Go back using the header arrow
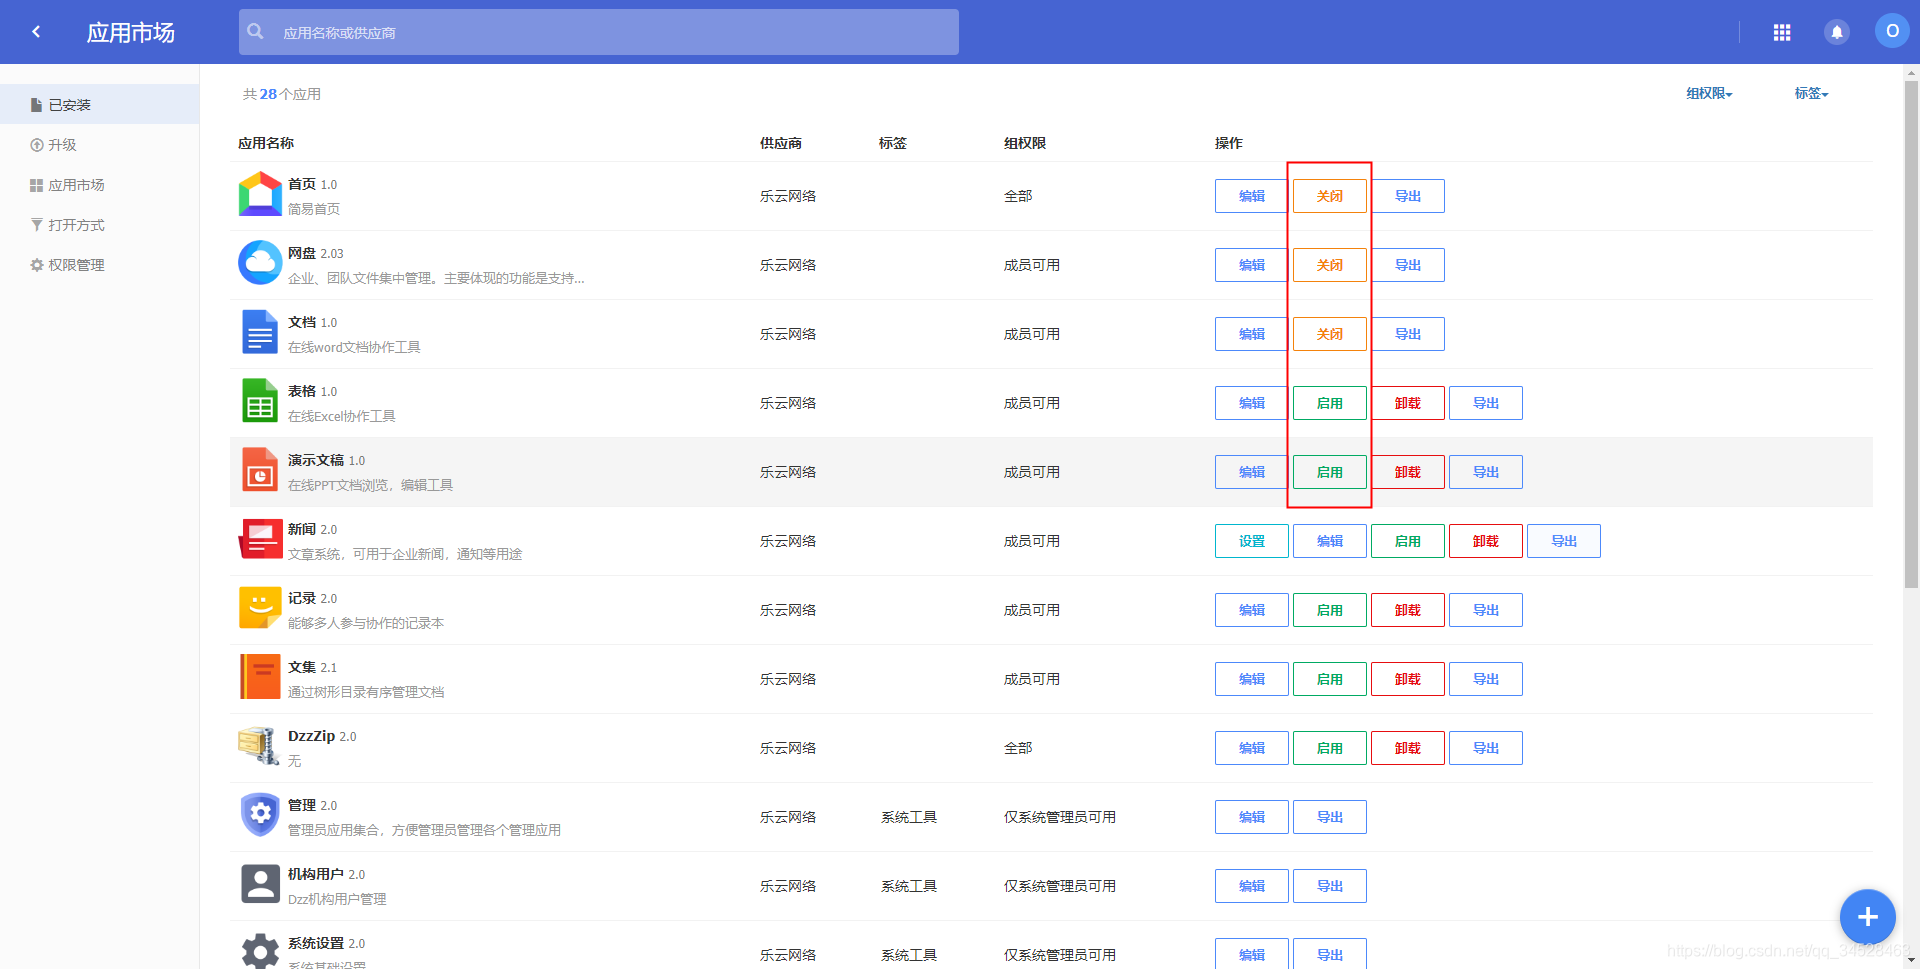Screen dimensions: 1920x969 [36, 32]
